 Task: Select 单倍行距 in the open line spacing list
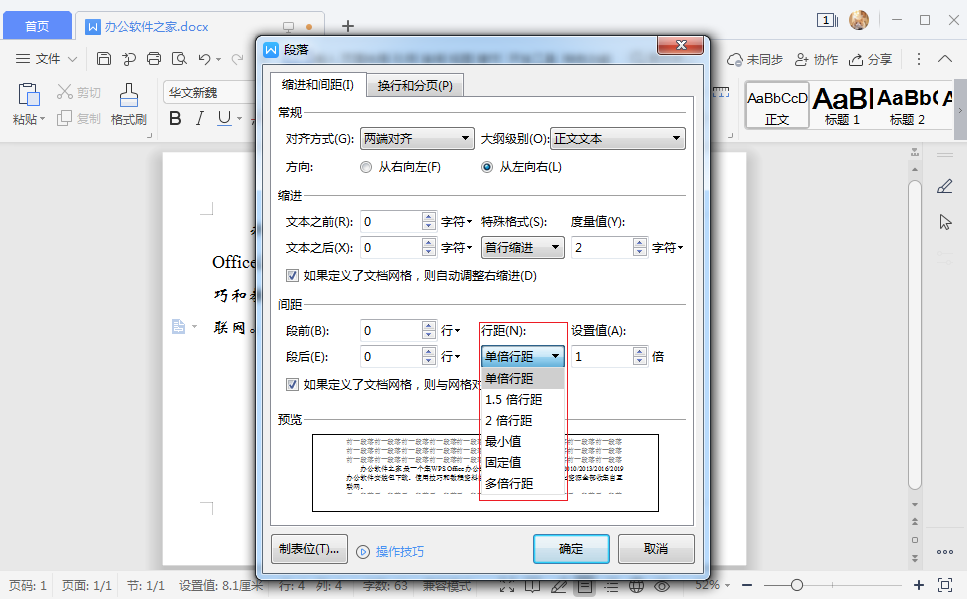click(x=522, y=379)
